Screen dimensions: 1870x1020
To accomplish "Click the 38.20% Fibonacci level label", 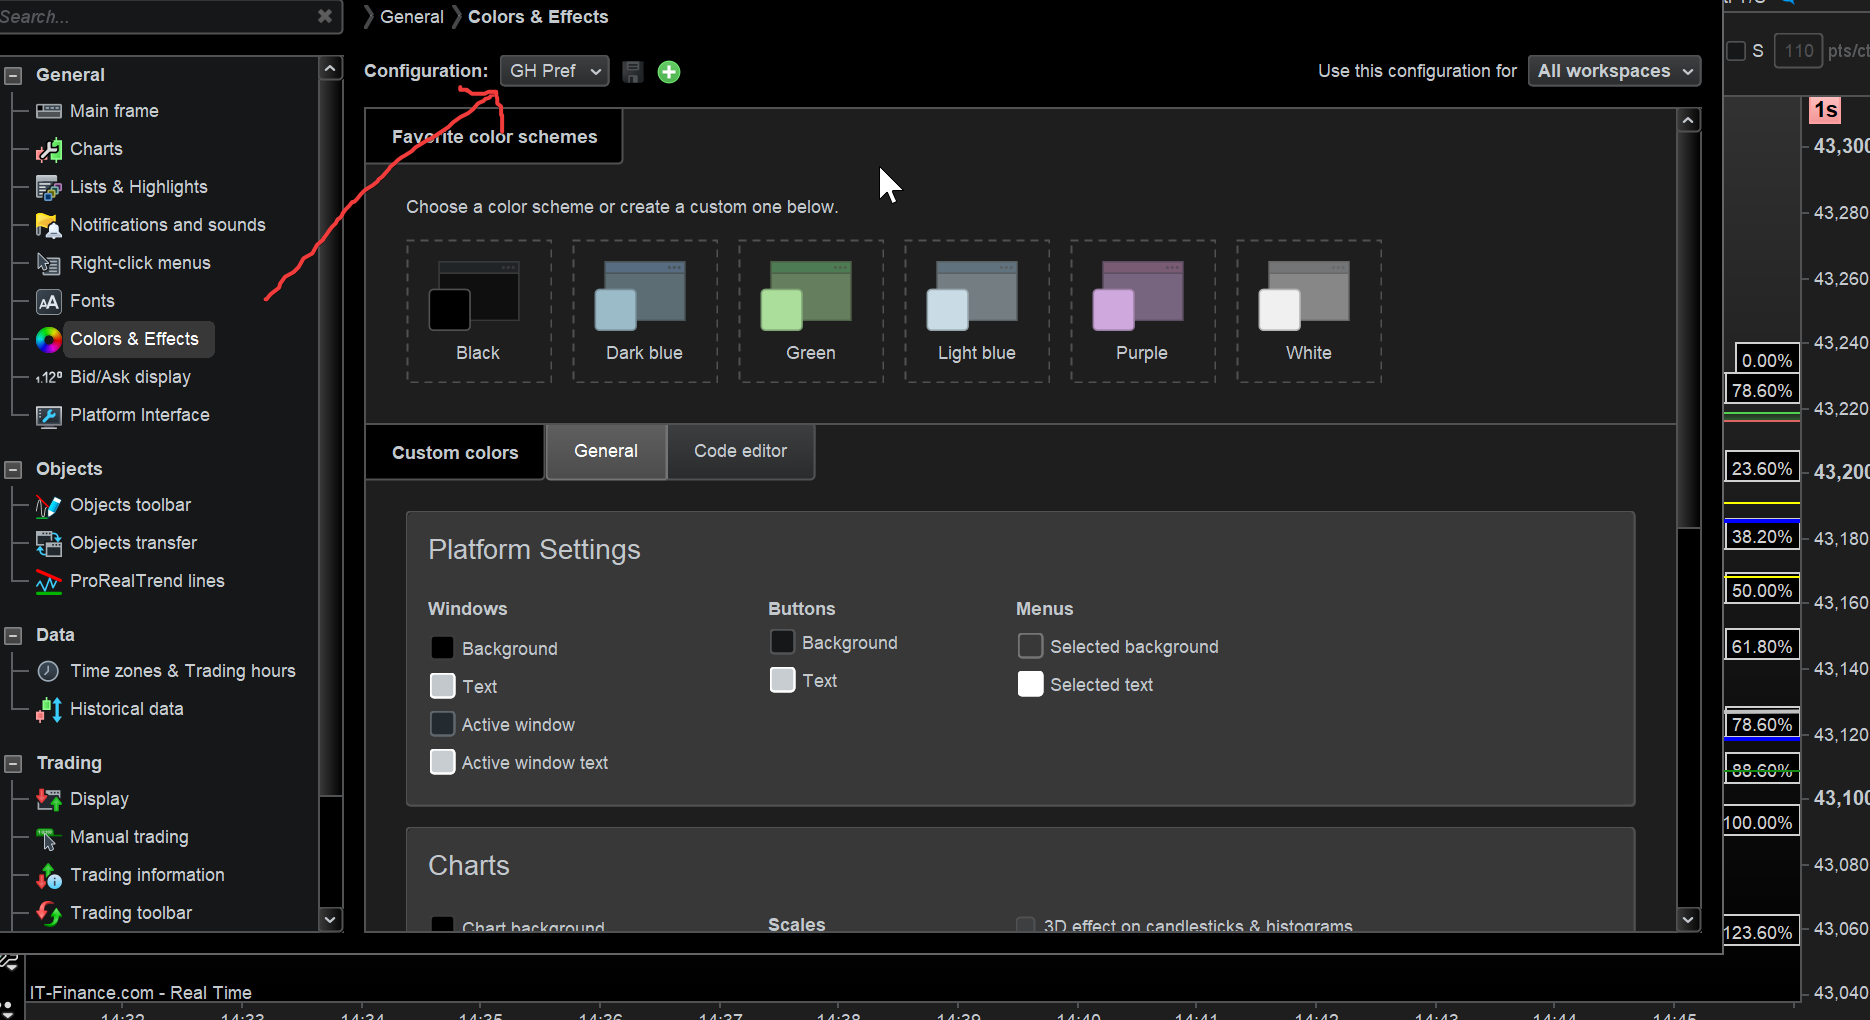I will click(x=1762, y=536).
